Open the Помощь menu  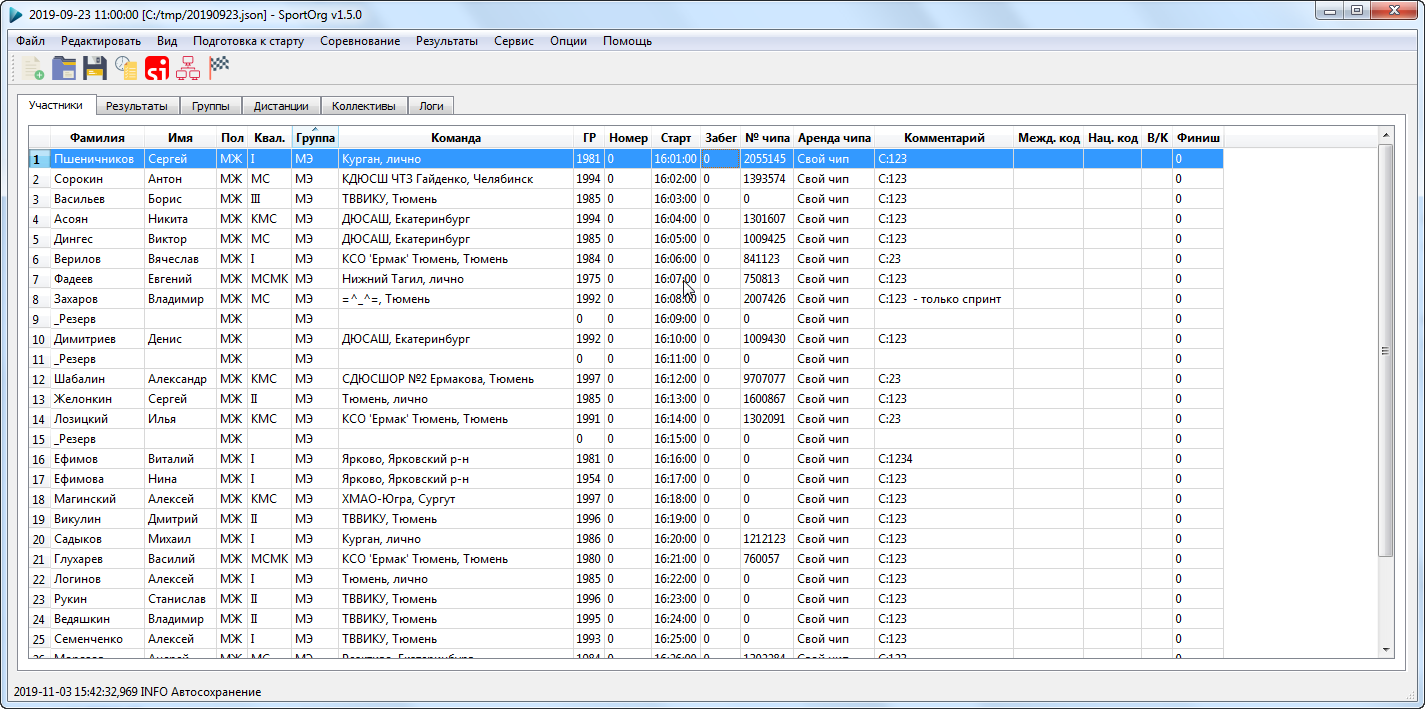click(x=627, y=41)
